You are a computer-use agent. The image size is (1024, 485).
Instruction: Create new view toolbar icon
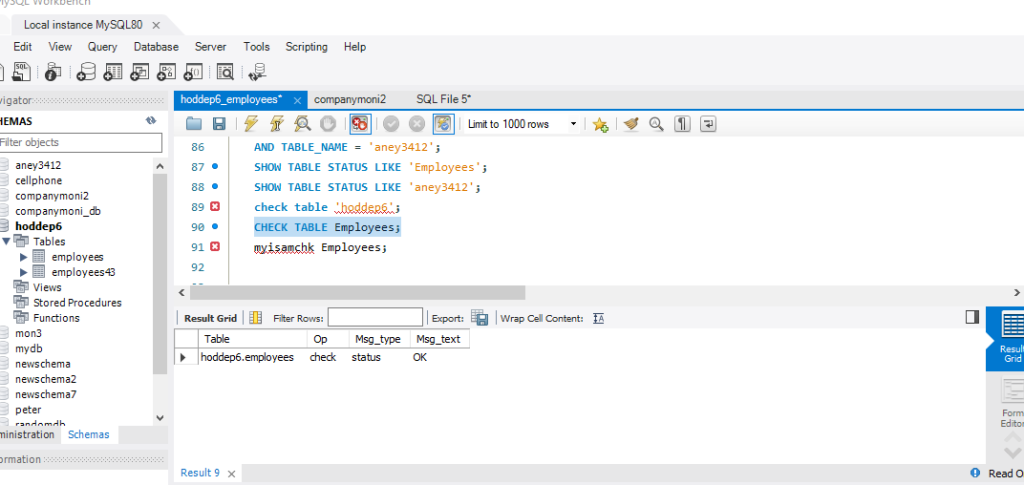click(x=140, y=71)
